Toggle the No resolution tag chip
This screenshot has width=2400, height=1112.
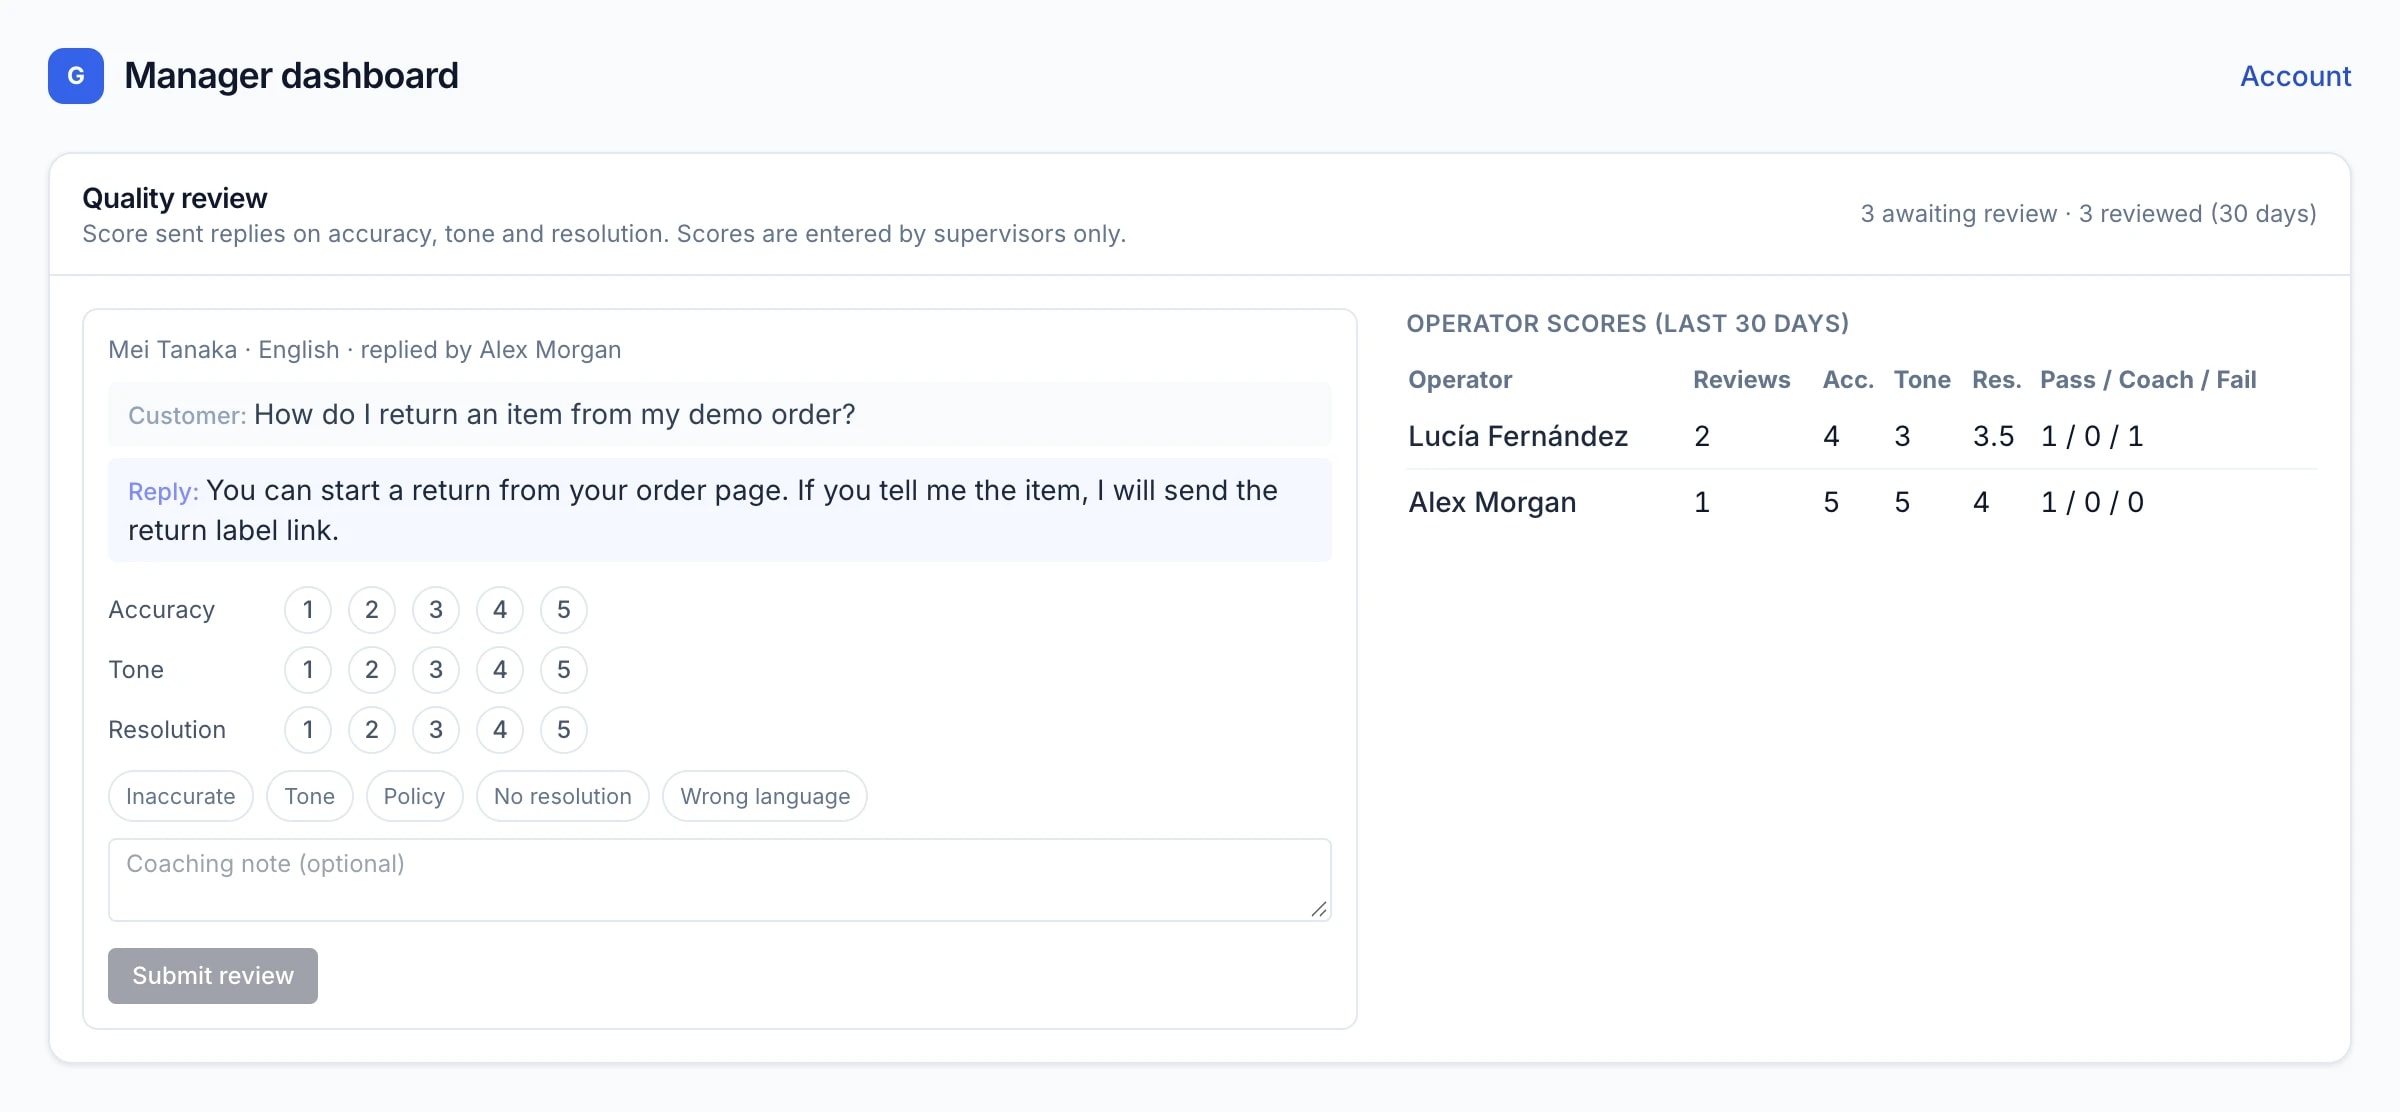(x=563, y=796)
